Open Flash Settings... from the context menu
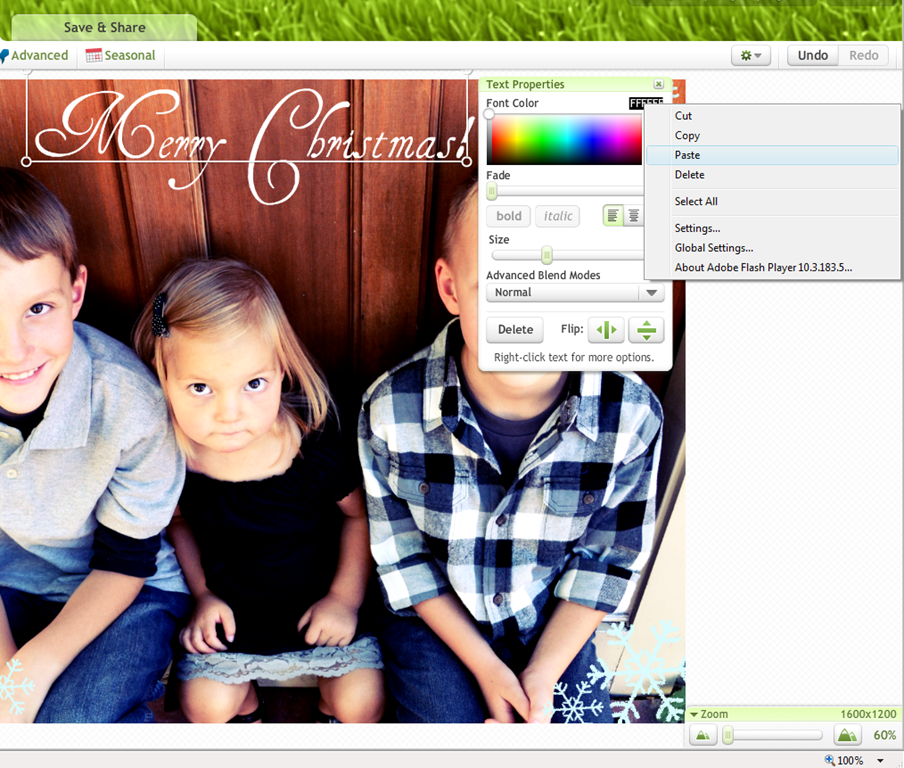 coord(772,228)
